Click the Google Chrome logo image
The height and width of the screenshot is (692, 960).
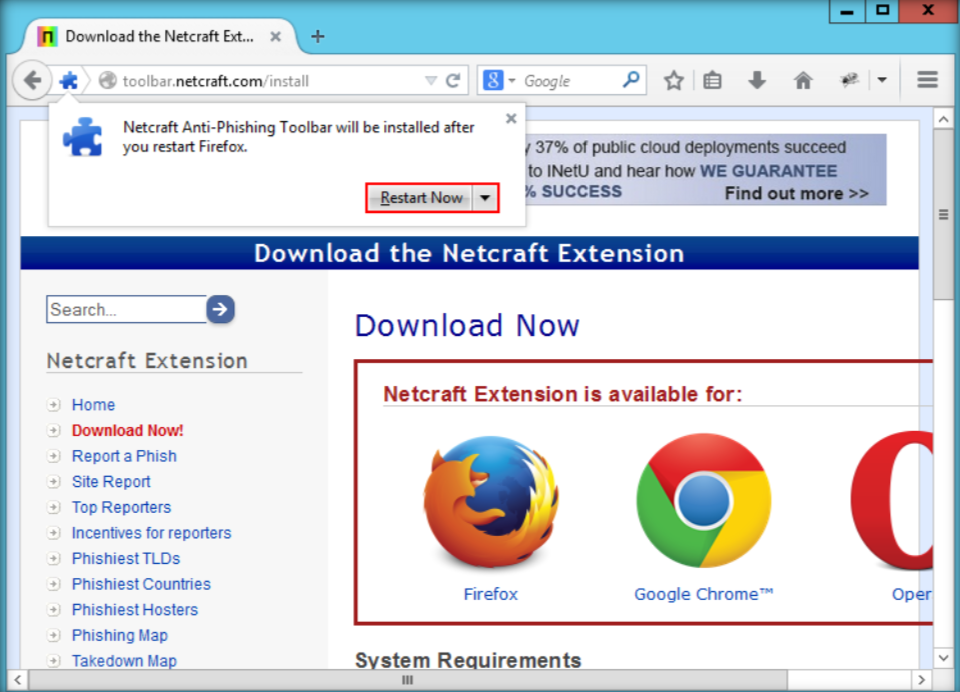pyautogui.click(x=703, y=502)
